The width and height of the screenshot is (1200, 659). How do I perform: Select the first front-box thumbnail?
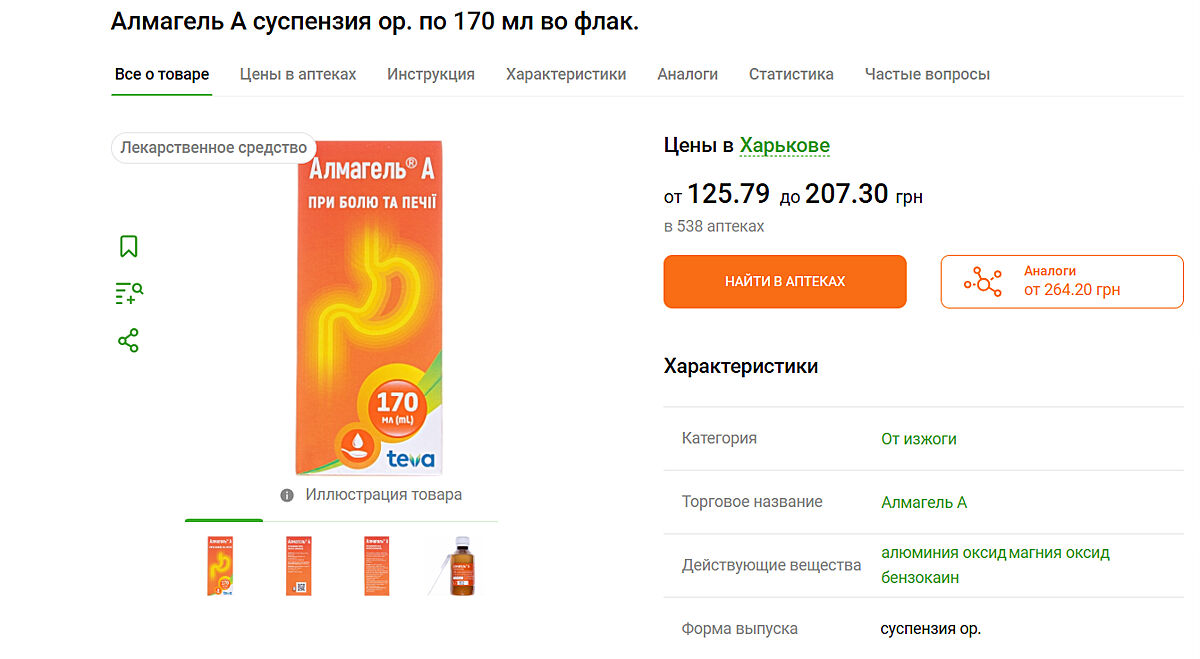[x=221, y=566]
